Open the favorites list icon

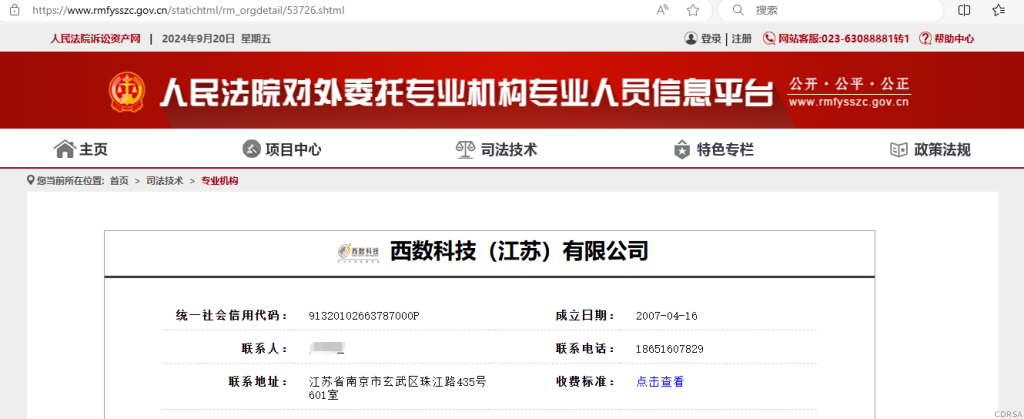click(x=998, y=10)
